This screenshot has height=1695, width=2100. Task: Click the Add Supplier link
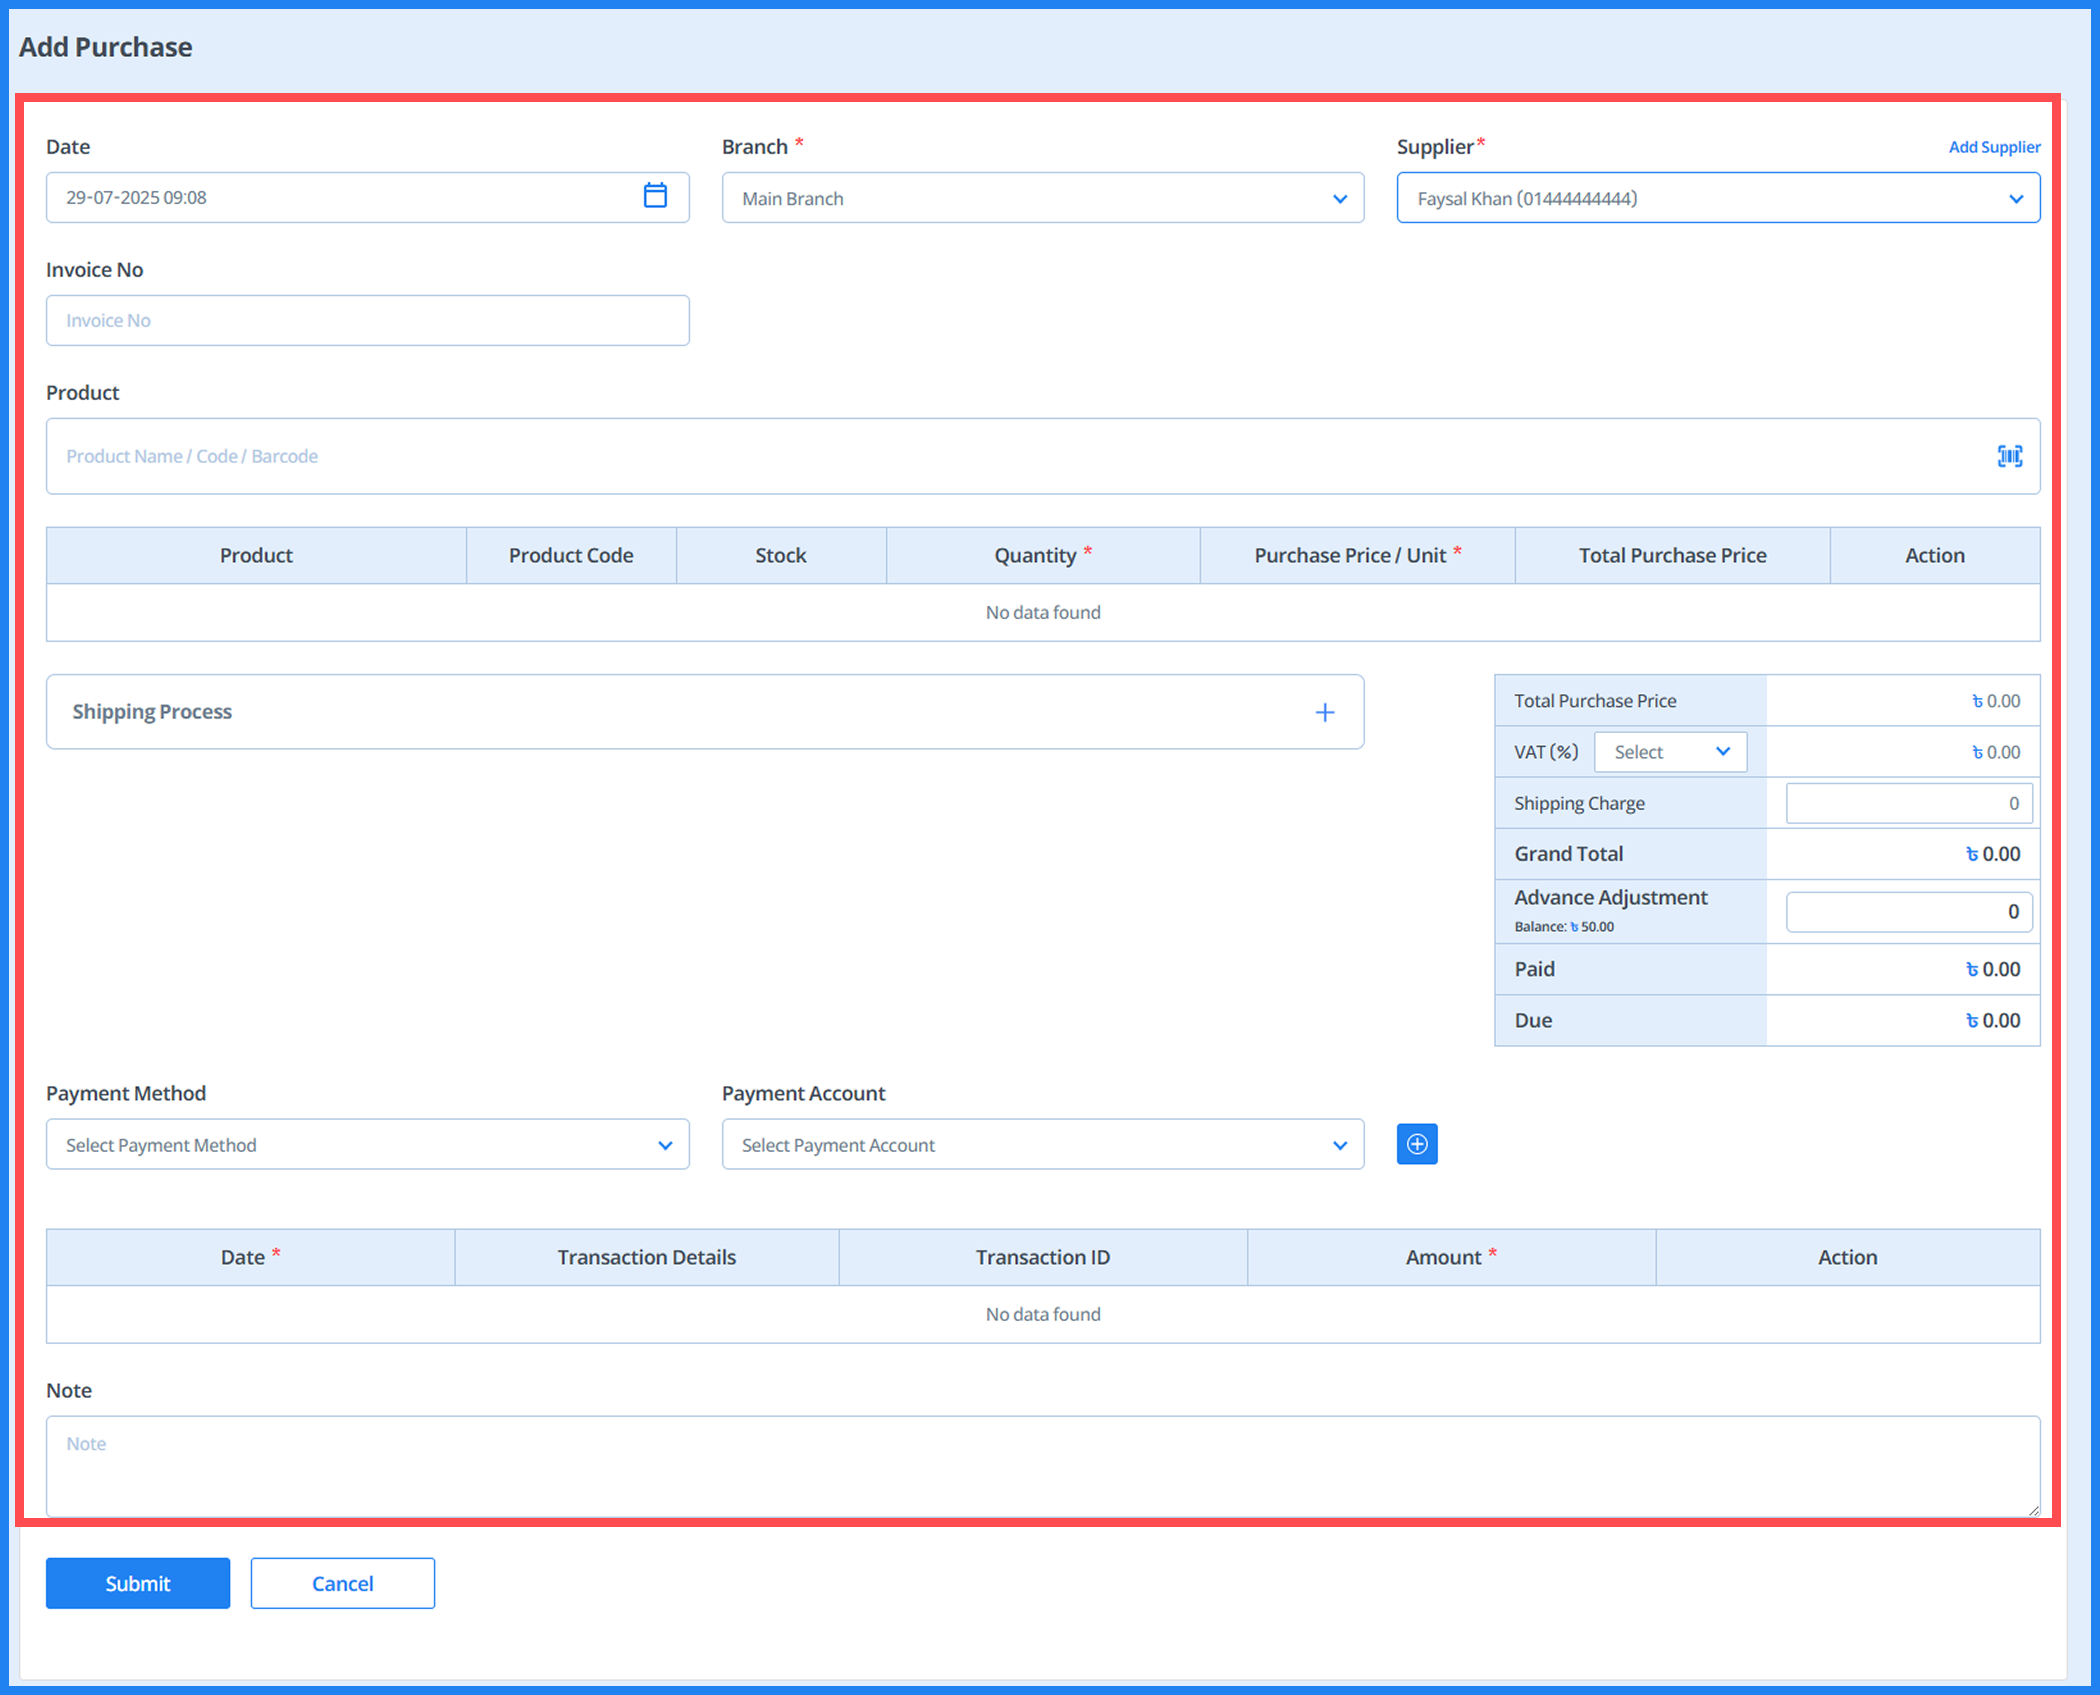coord(1993,147)
